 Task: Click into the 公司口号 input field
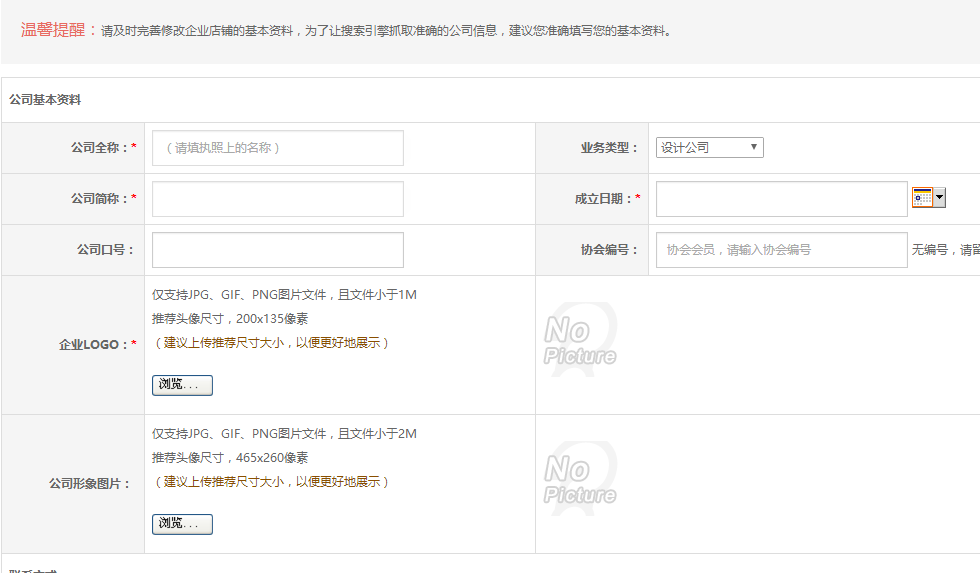tap(278, 250)
